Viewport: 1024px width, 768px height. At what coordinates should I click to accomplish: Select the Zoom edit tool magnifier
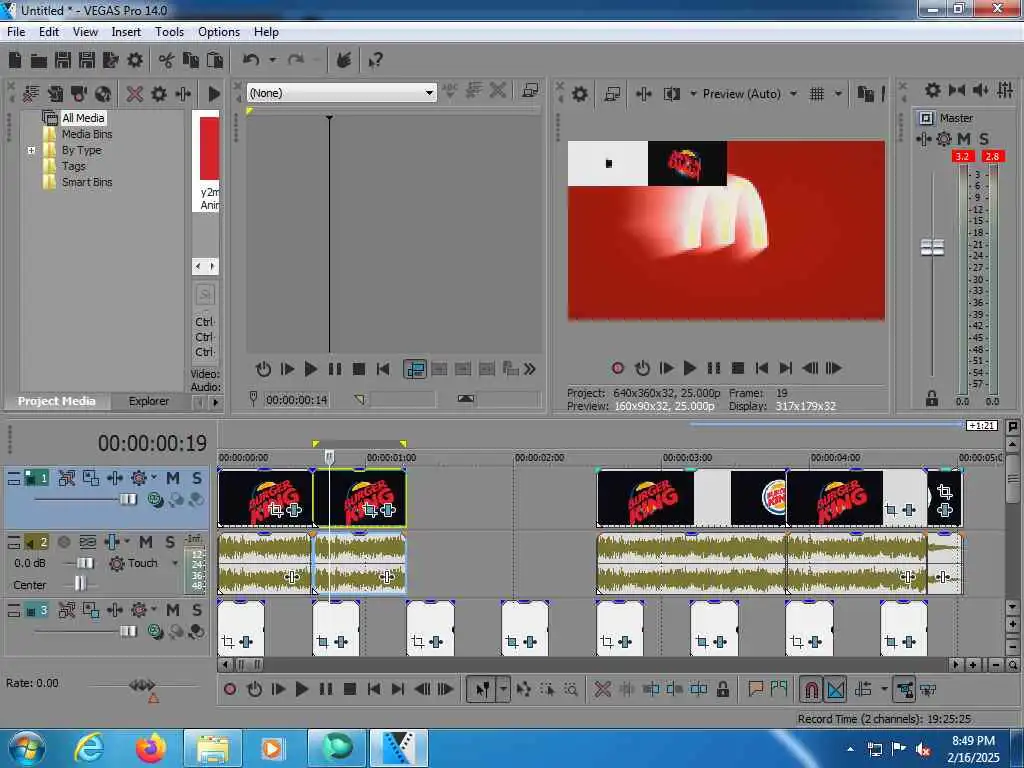(x=571, y=689)
